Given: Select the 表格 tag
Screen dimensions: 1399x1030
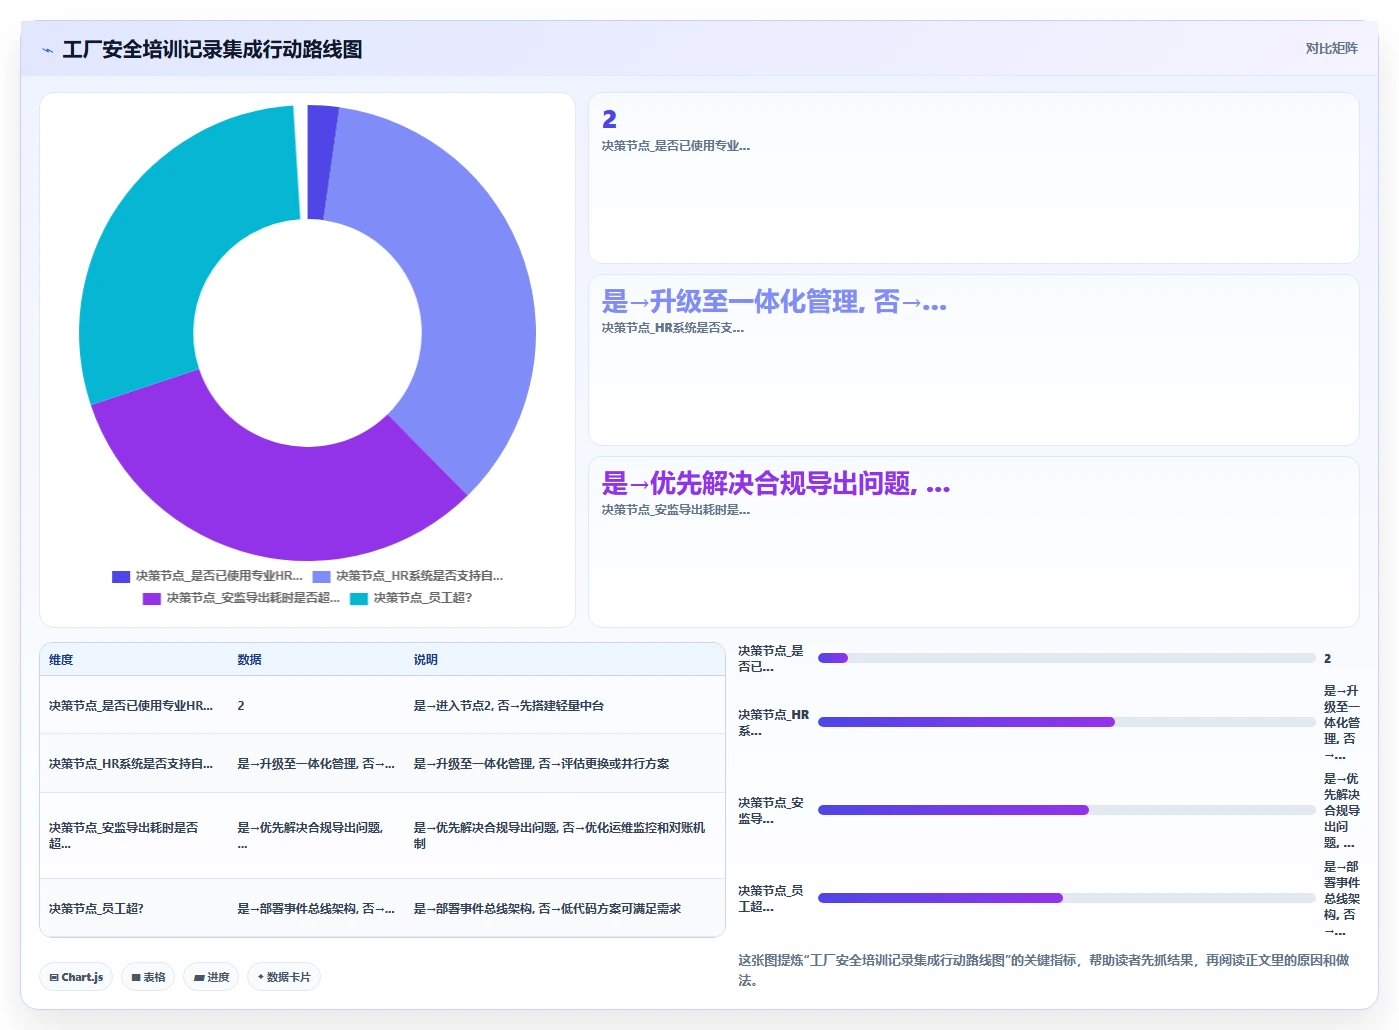Looking at the screenshot, I should click(148, 977).
